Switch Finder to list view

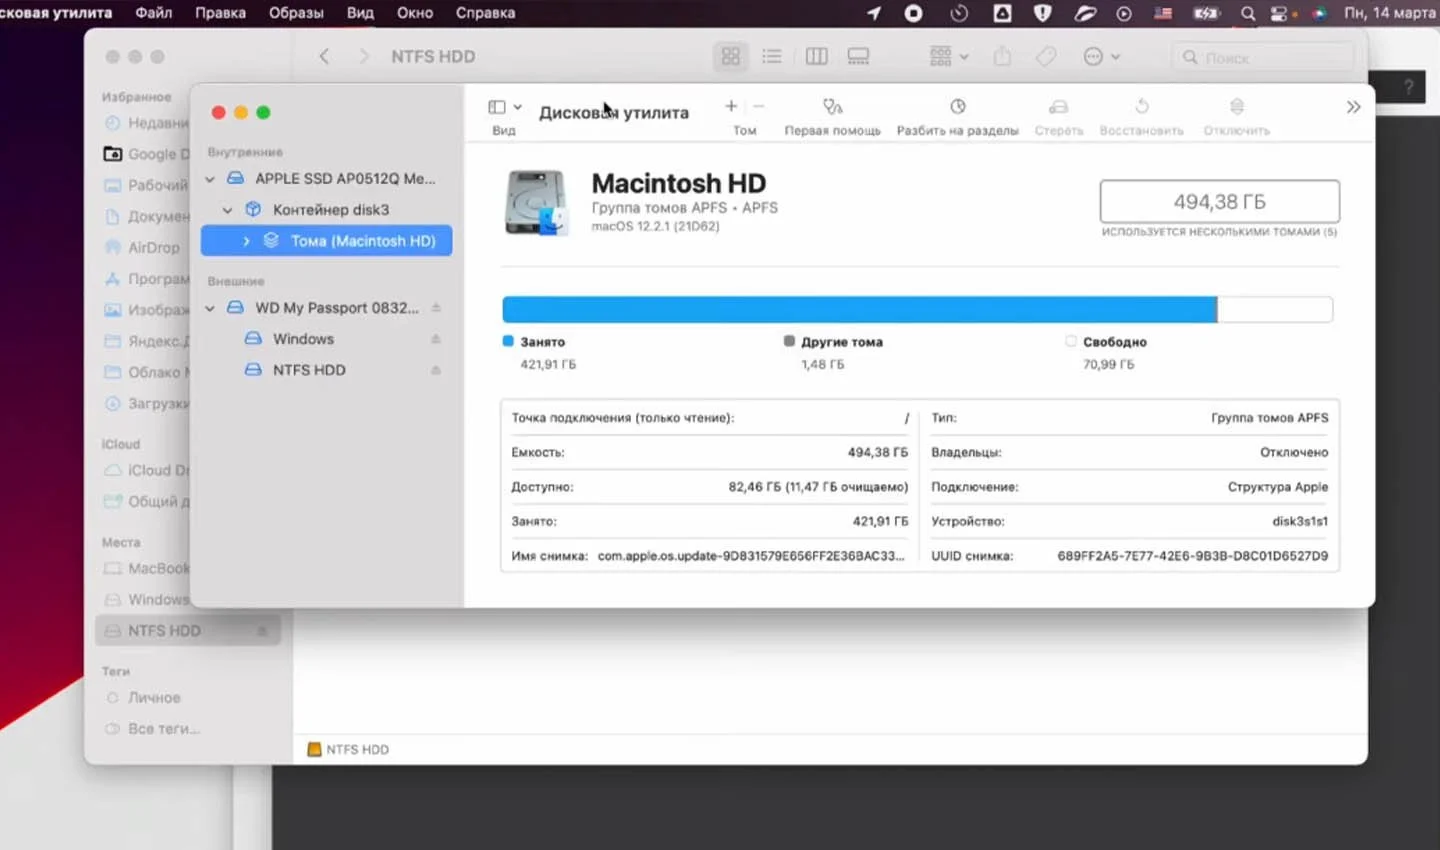coord(772,57)
